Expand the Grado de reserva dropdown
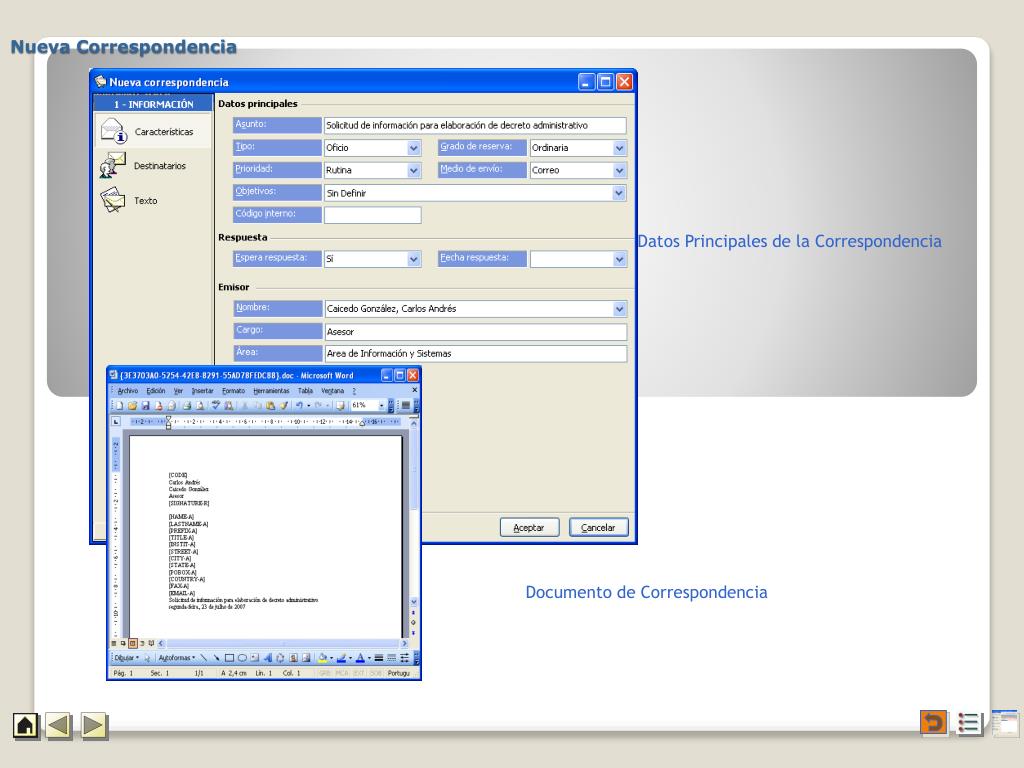1024x768 pixels. coord(619,148)
